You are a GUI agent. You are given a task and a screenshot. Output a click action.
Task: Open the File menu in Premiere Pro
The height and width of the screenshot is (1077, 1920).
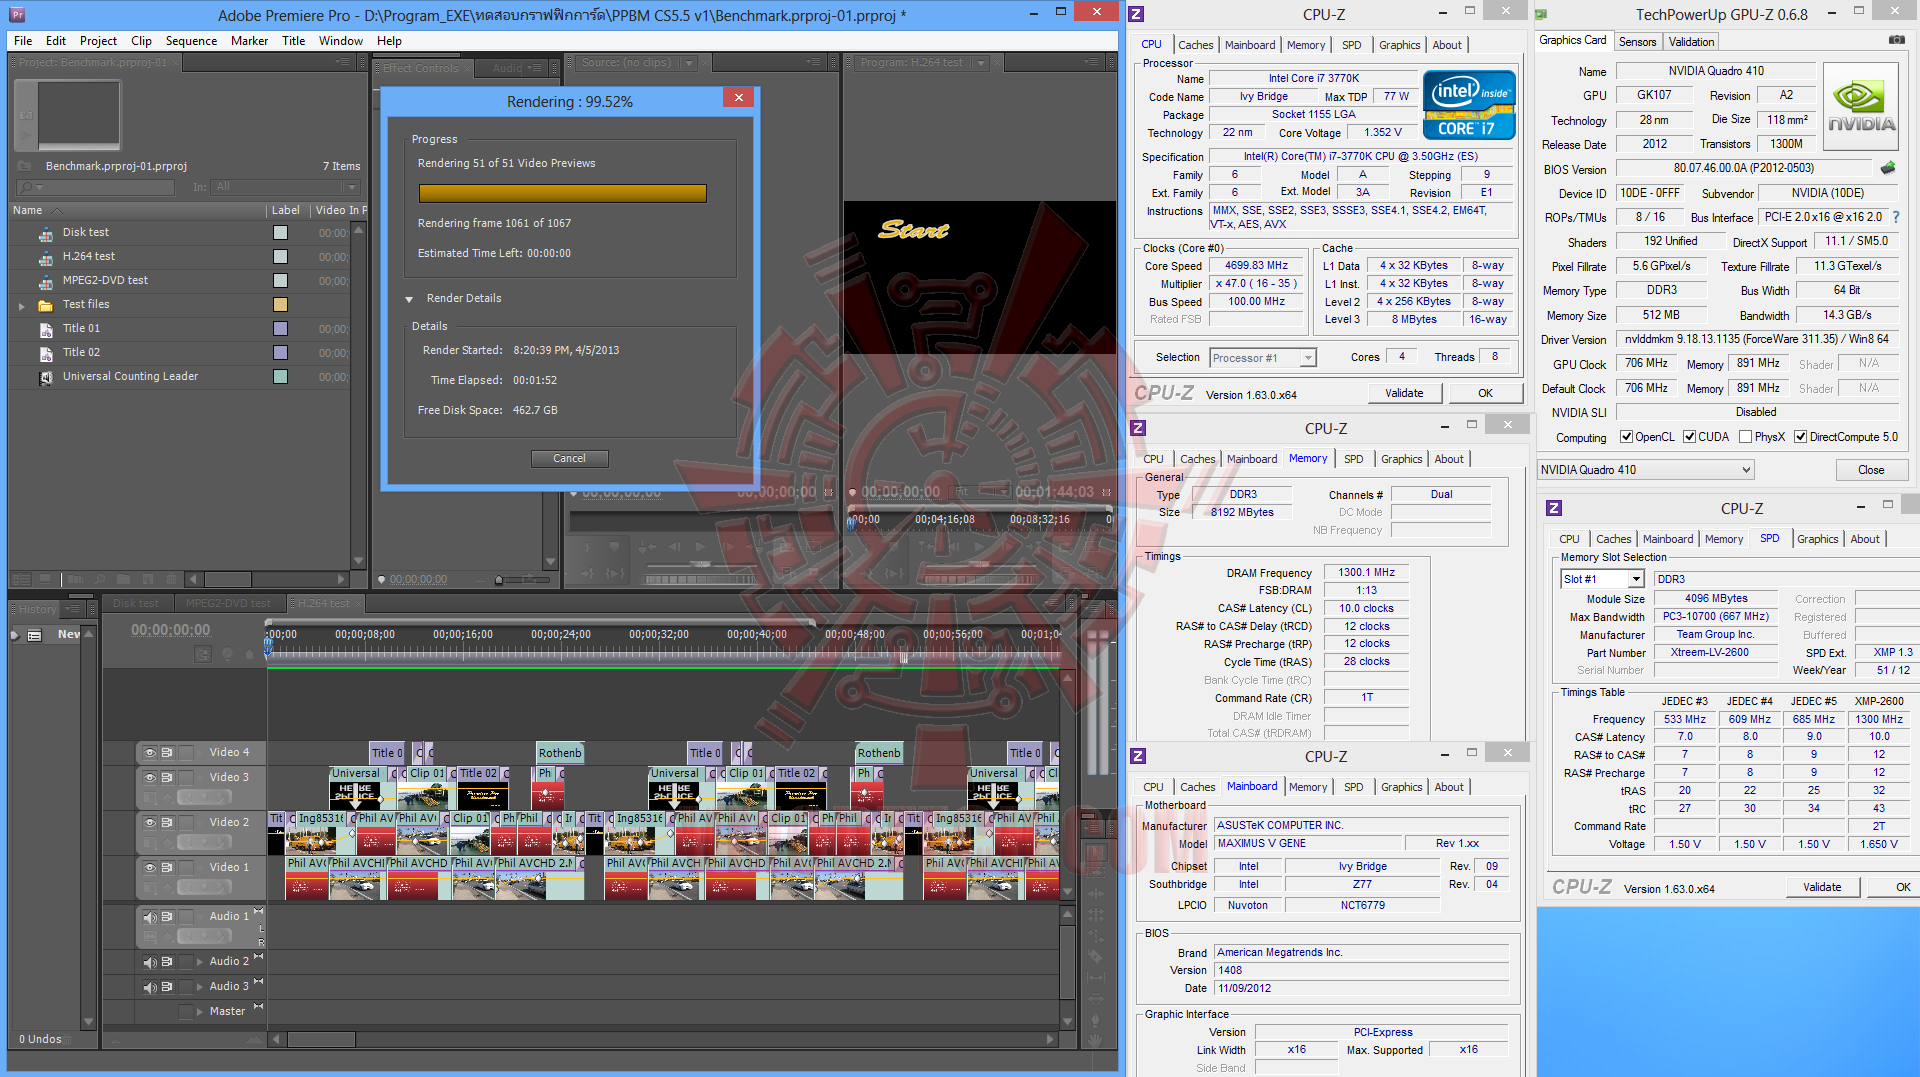pyautogui.click(x=23, y=41)
